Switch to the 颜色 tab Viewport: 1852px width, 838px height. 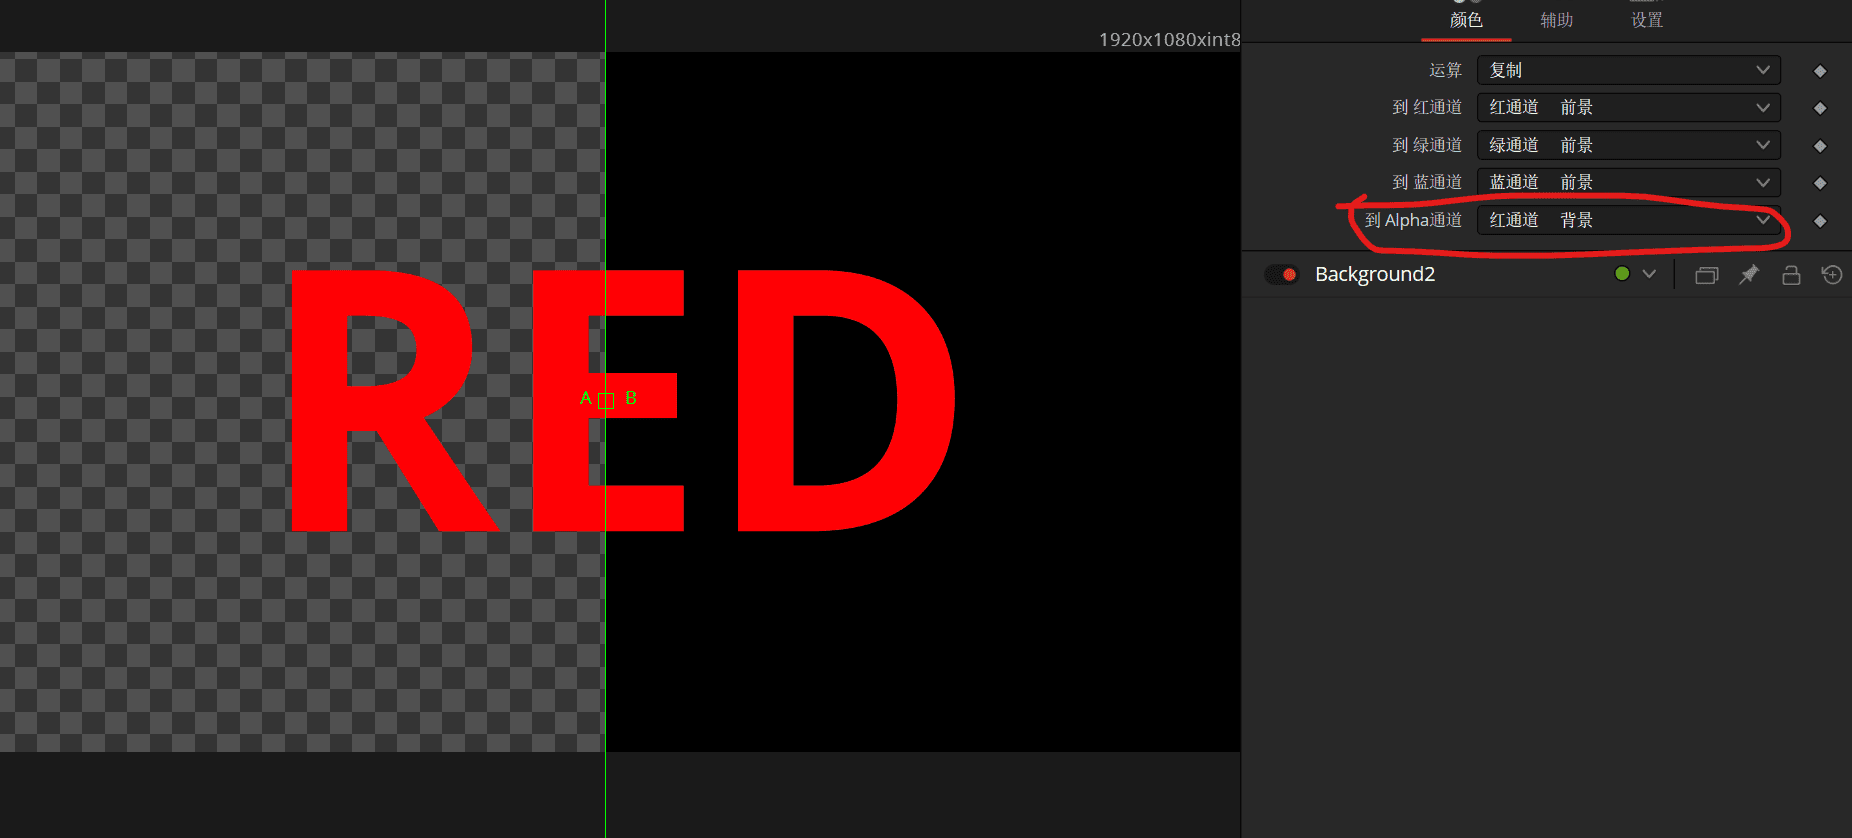pos(1466,20)
